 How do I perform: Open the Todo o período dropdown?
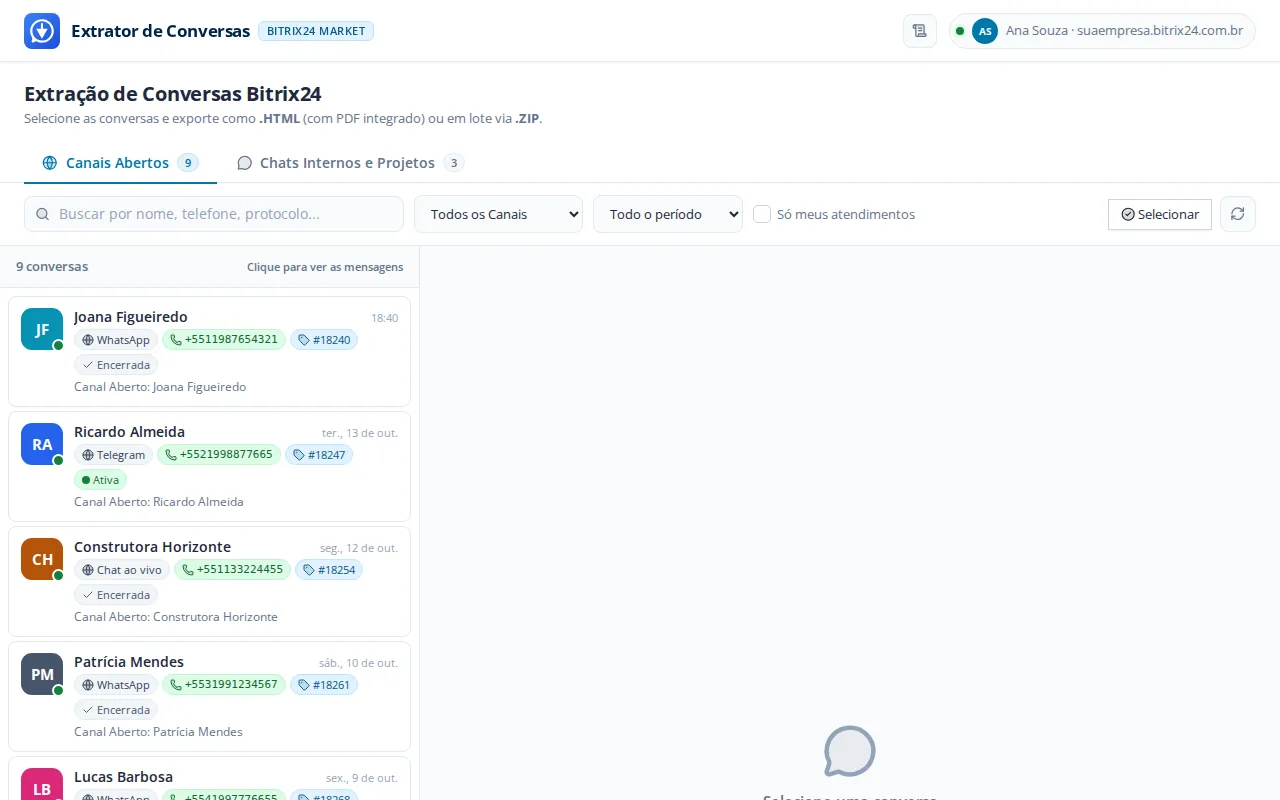point(668,214)
